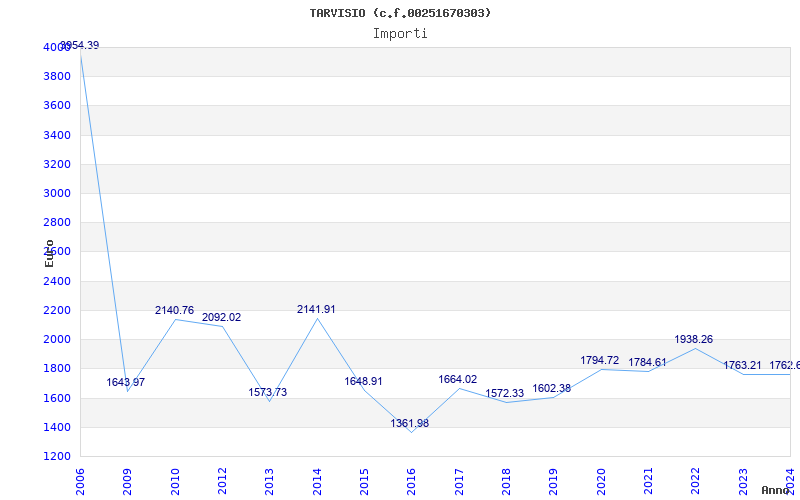The image size is (800, 500).
Task: Click the data label 1573.73
Action: 268,392
